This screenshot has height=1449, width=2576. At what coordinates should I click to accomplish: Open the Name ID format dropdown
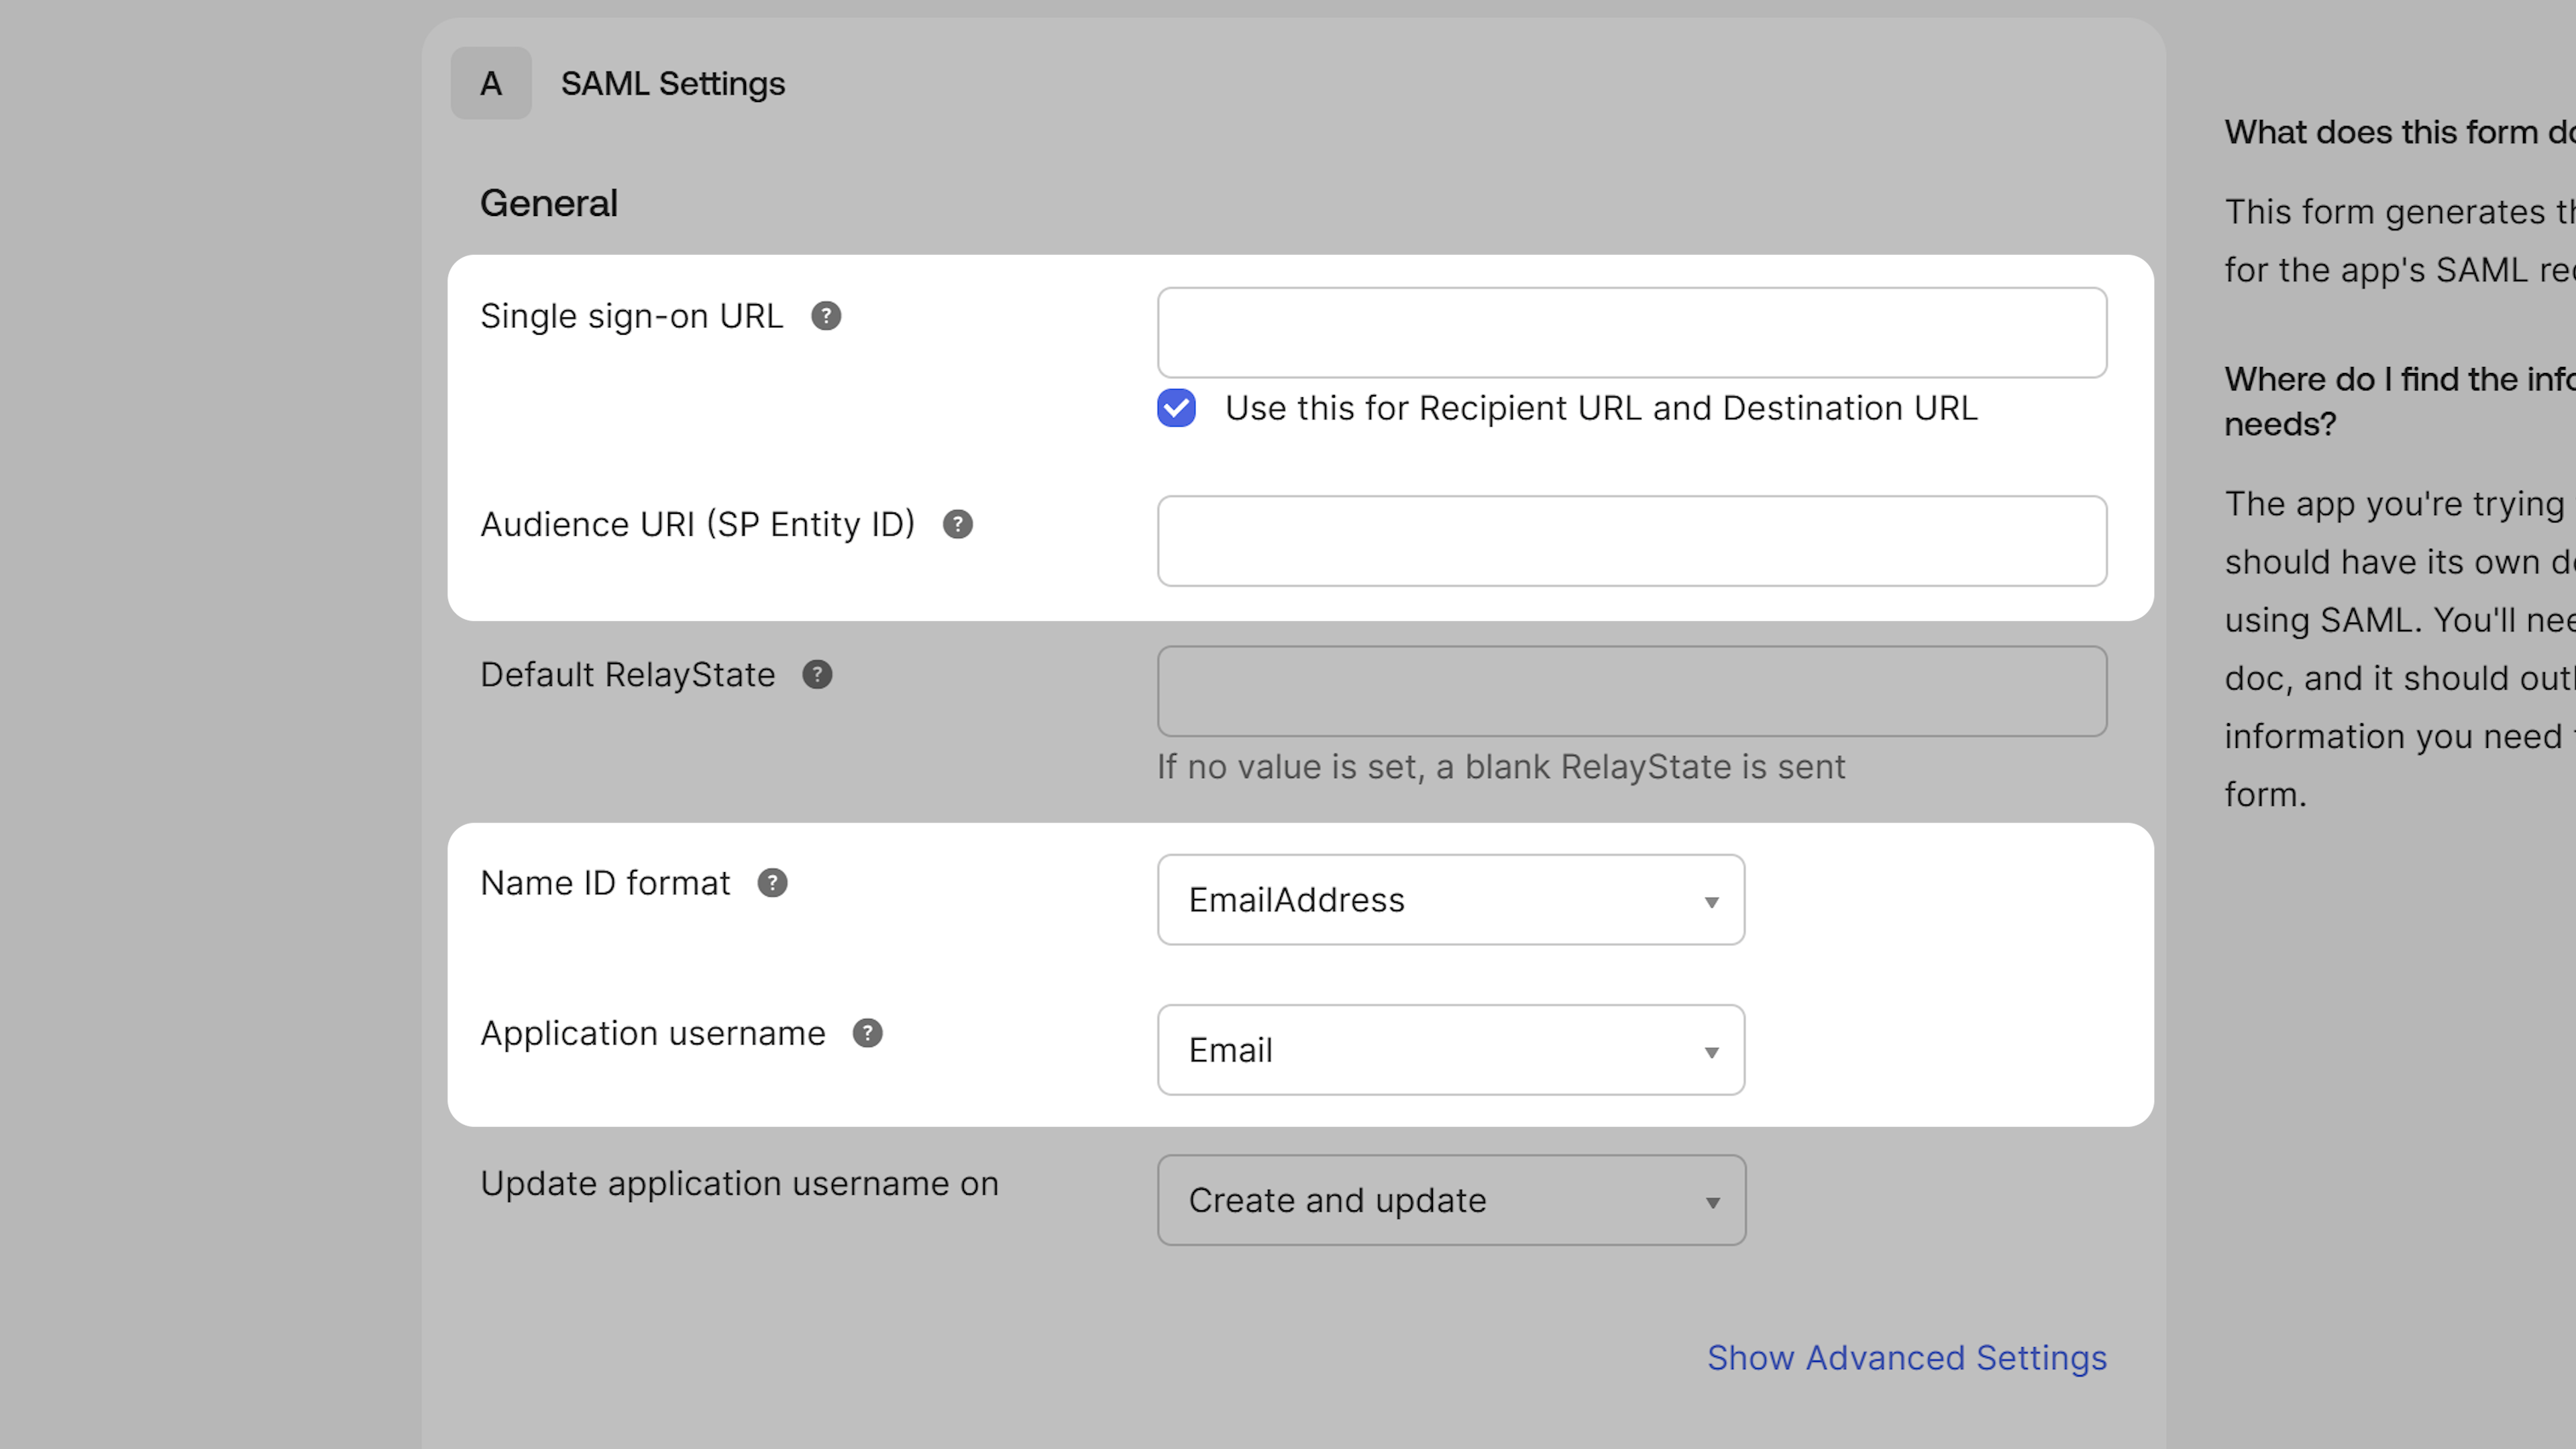coord(1451,900)
